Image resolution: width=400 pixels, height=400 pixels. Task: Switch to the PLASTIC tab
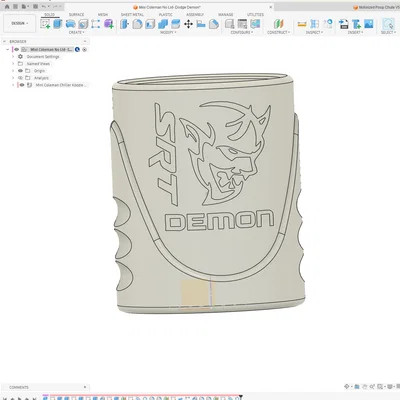[166, 15]
